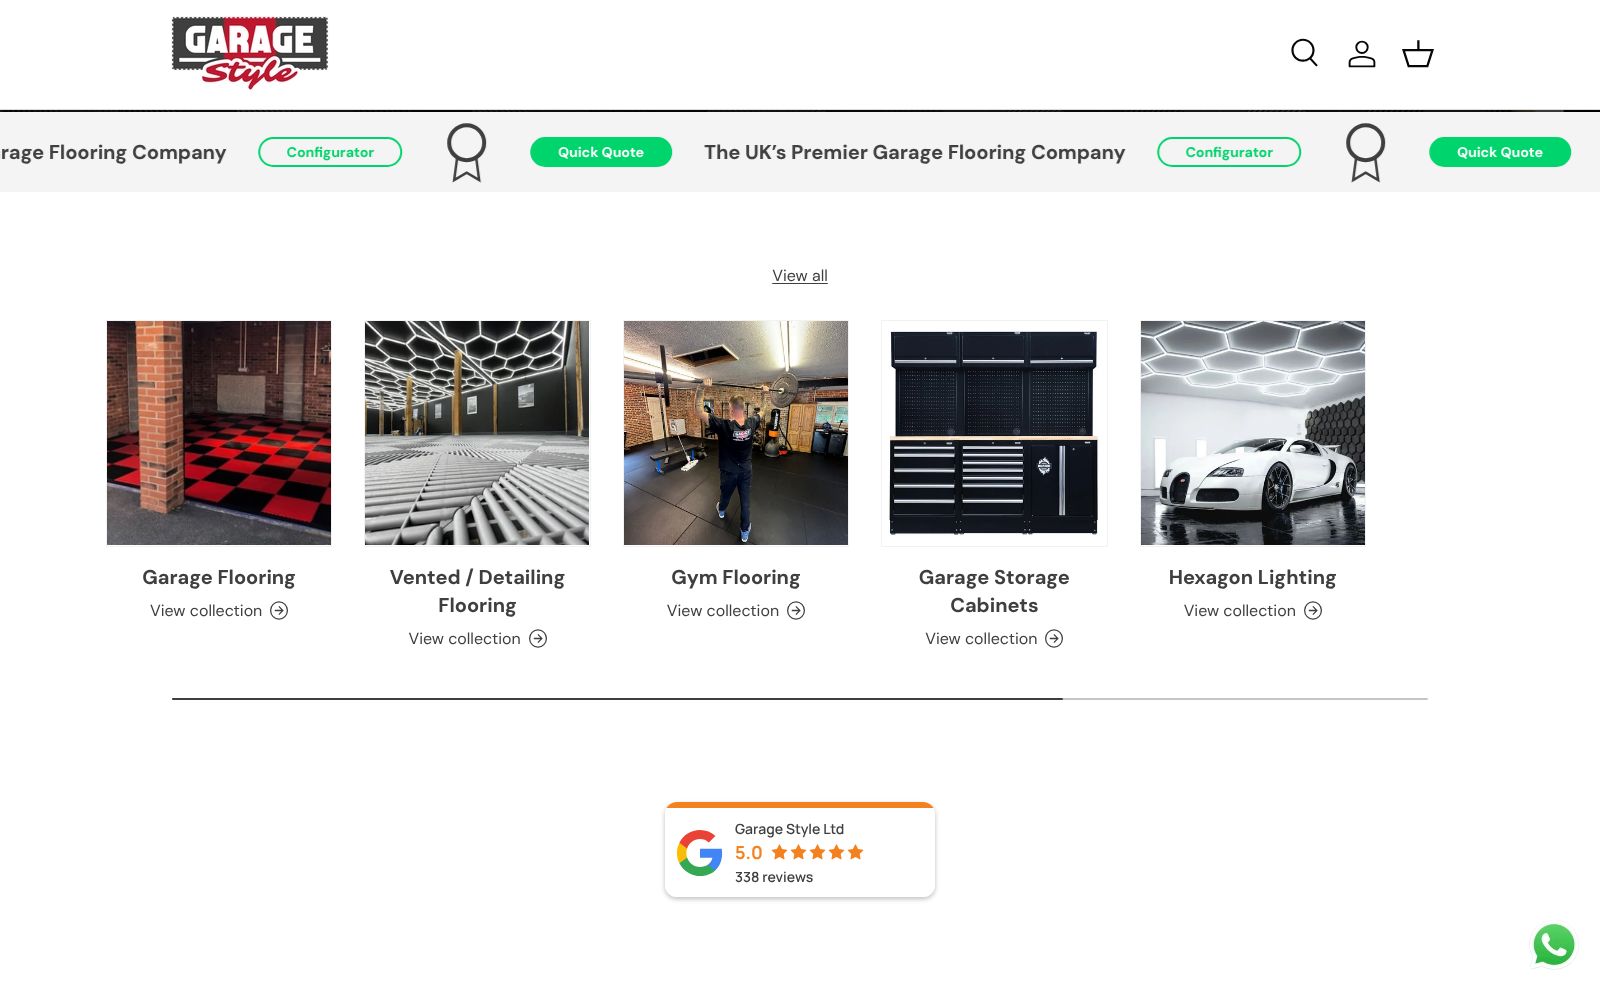1600x1000 pixels.
Task: Click View collection text under Gym Flooring
Action: click(x=723, y=611)
